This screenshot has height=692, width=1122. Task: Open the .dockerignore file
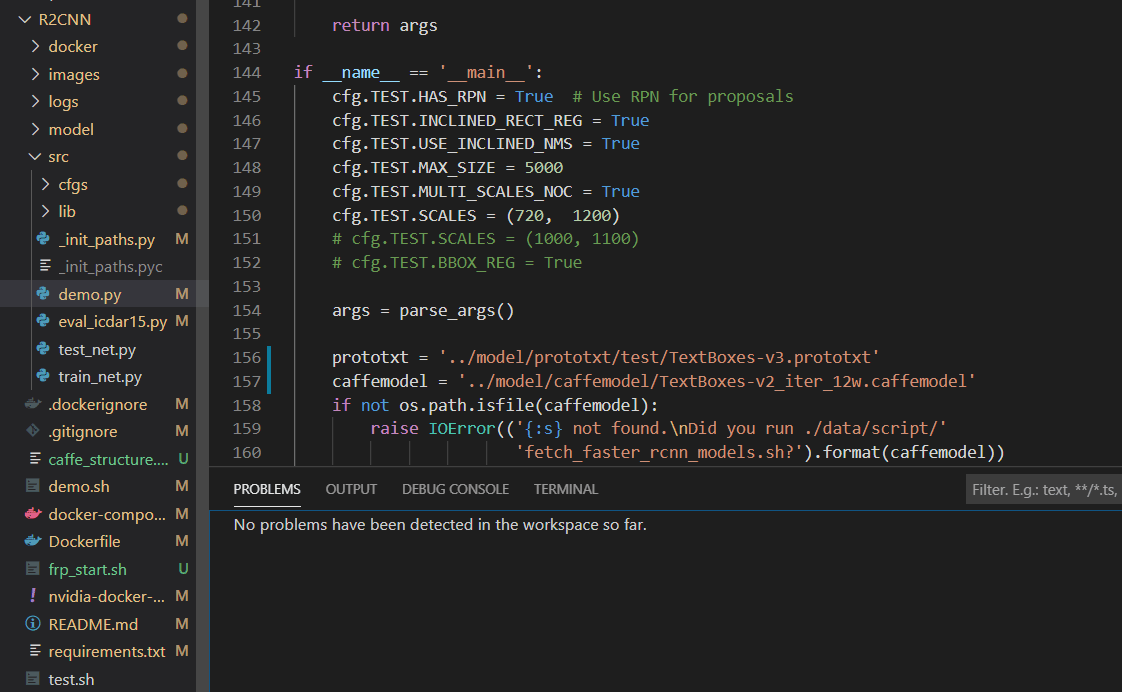tap(97, 404)
